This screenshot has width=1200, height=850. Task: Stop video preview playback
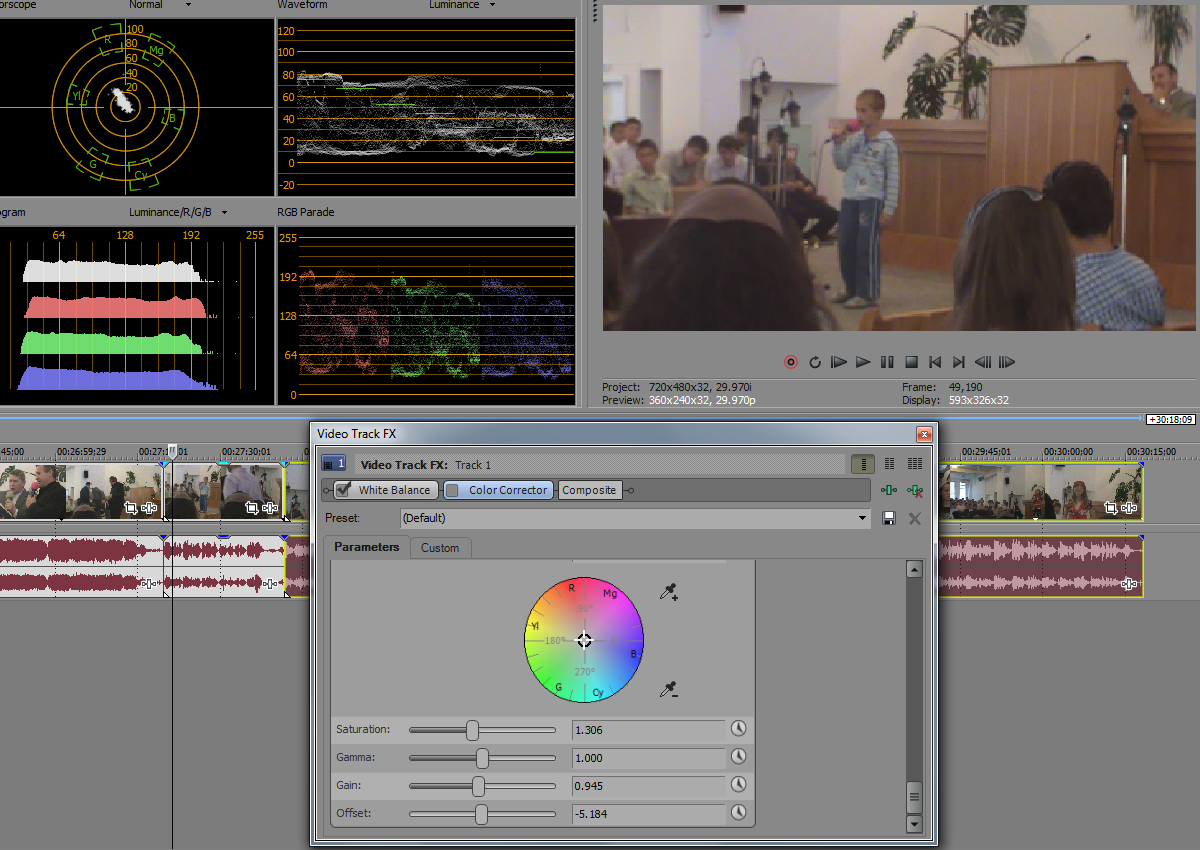(x=911, y=362)
